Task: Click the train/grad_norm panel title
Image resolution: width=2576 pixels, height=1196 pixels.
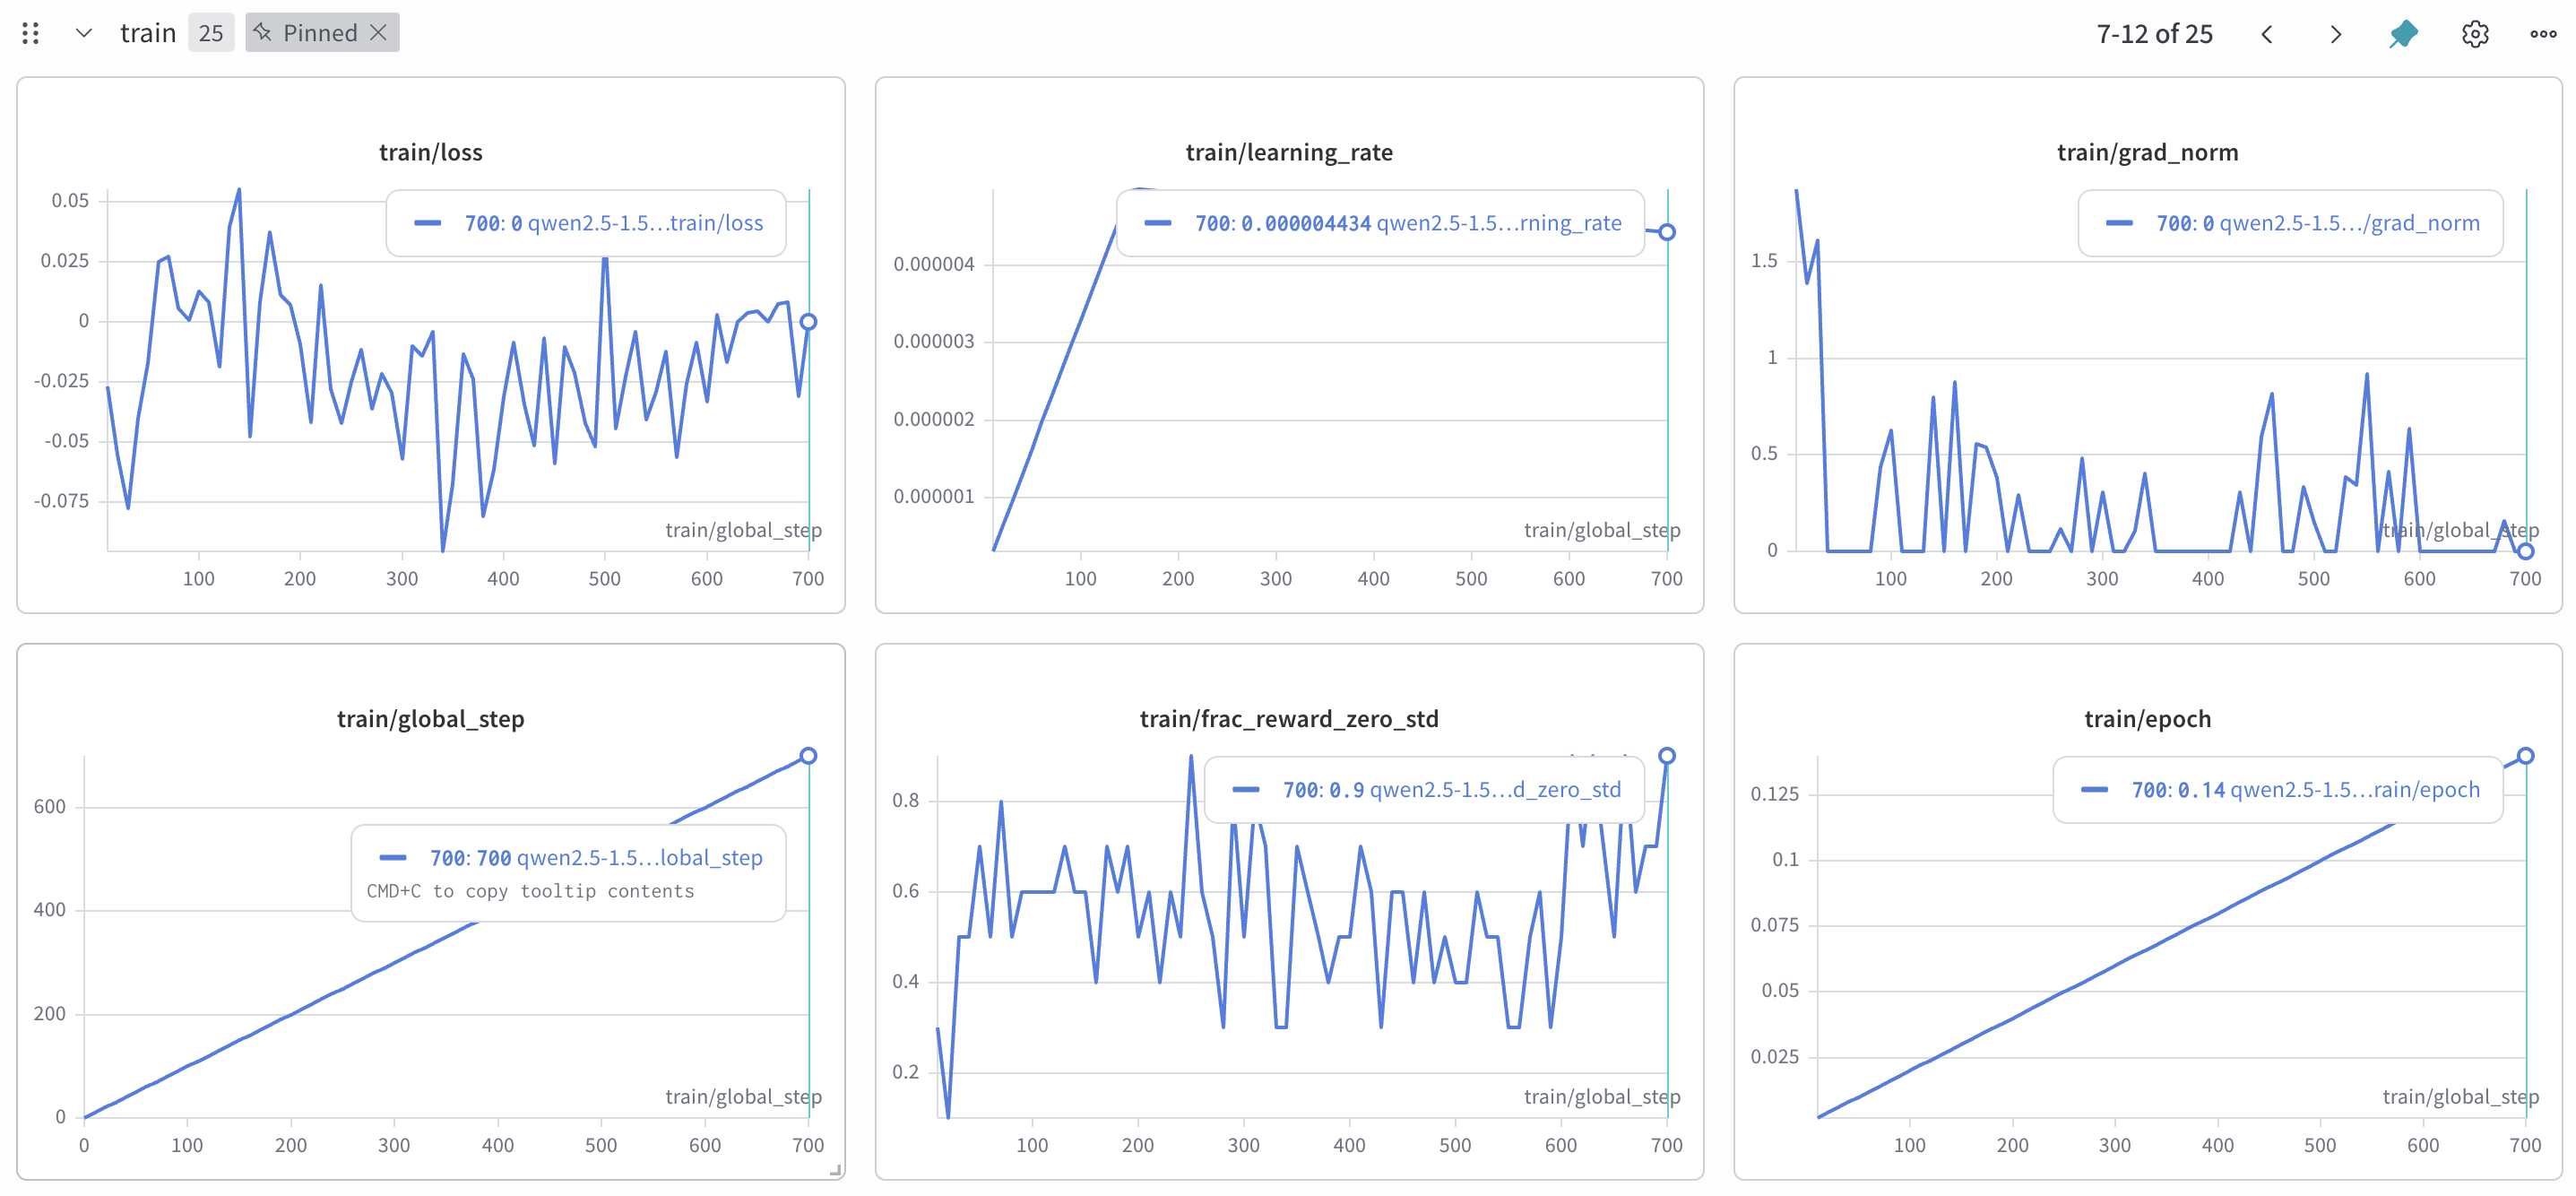Action: [2147, 152]
